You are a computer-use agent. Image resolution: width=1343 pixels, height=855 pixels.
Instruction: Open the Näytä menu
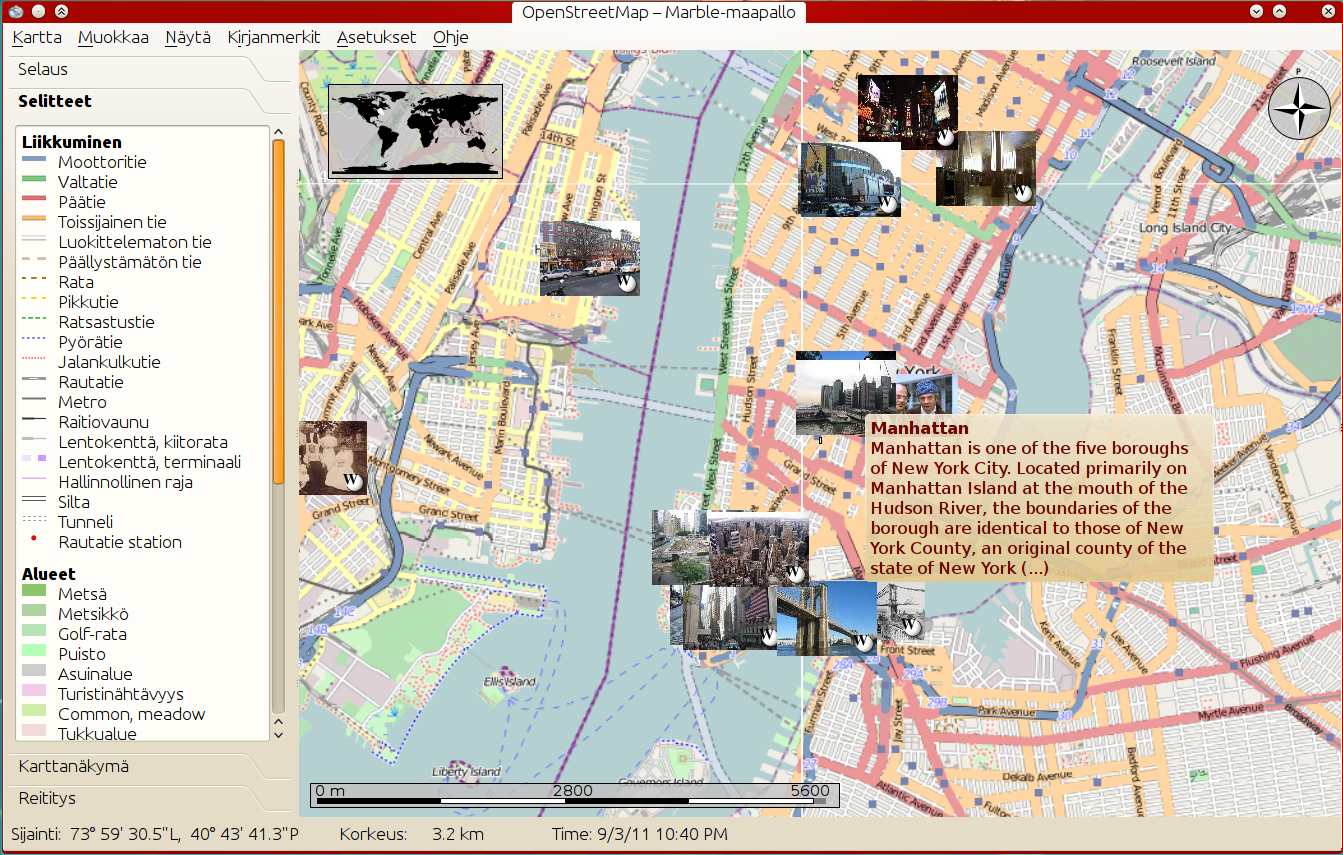coord(188,37)
